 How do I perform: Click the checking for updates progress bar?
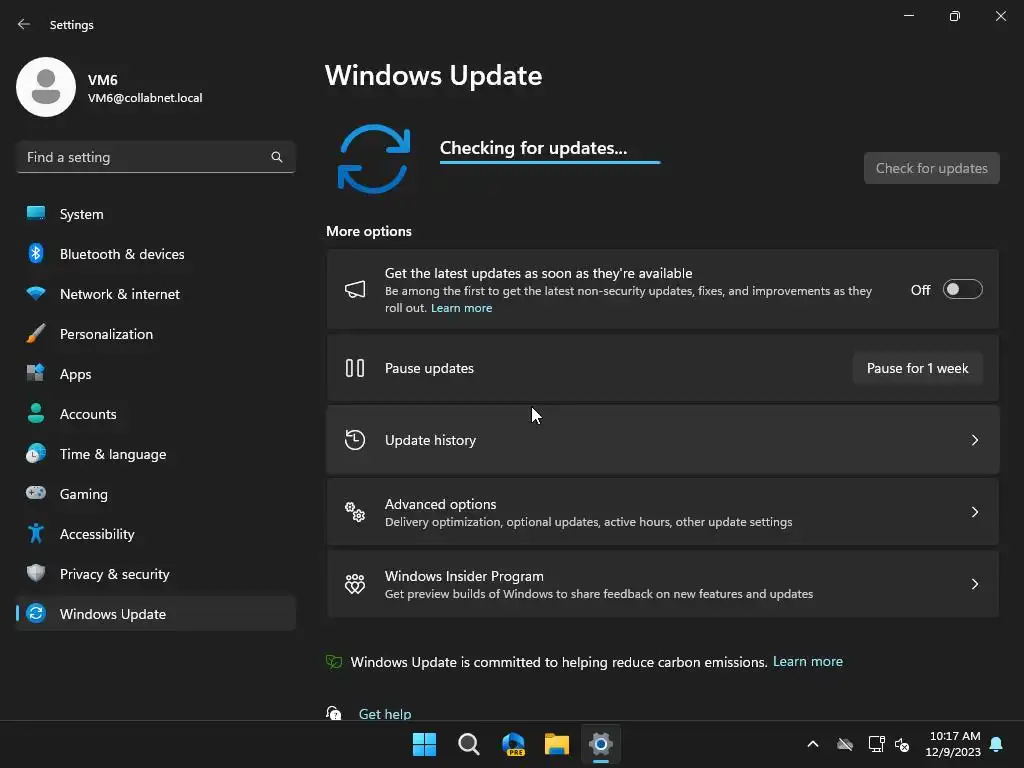point(550,162)
